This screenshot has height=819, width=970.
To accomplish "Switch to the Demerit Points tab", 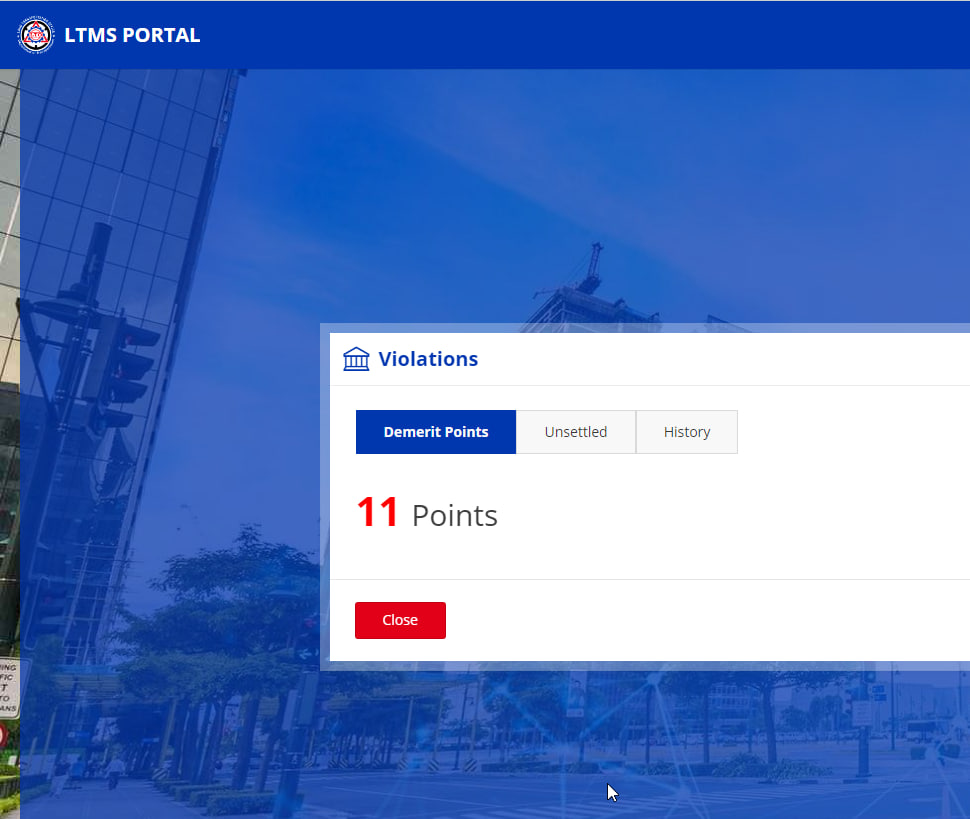I will coord(436,432).
